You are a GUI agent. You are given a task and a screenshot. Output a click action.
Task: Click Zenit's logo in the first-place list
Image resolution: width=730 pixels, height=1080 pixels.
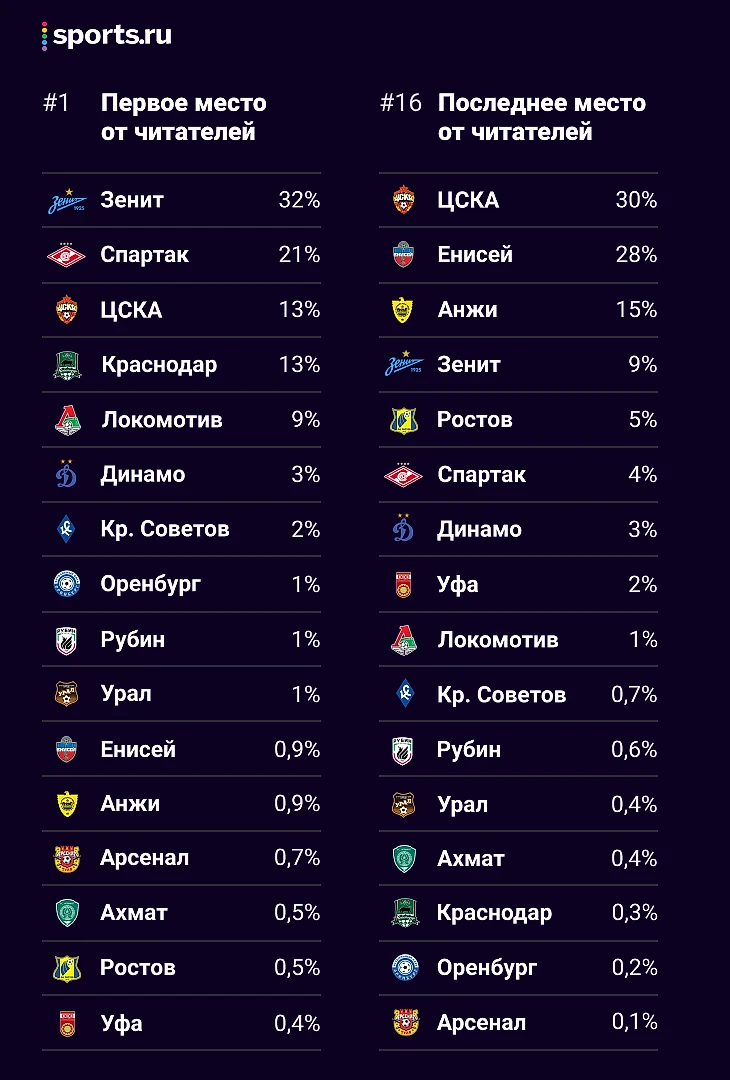67,201
